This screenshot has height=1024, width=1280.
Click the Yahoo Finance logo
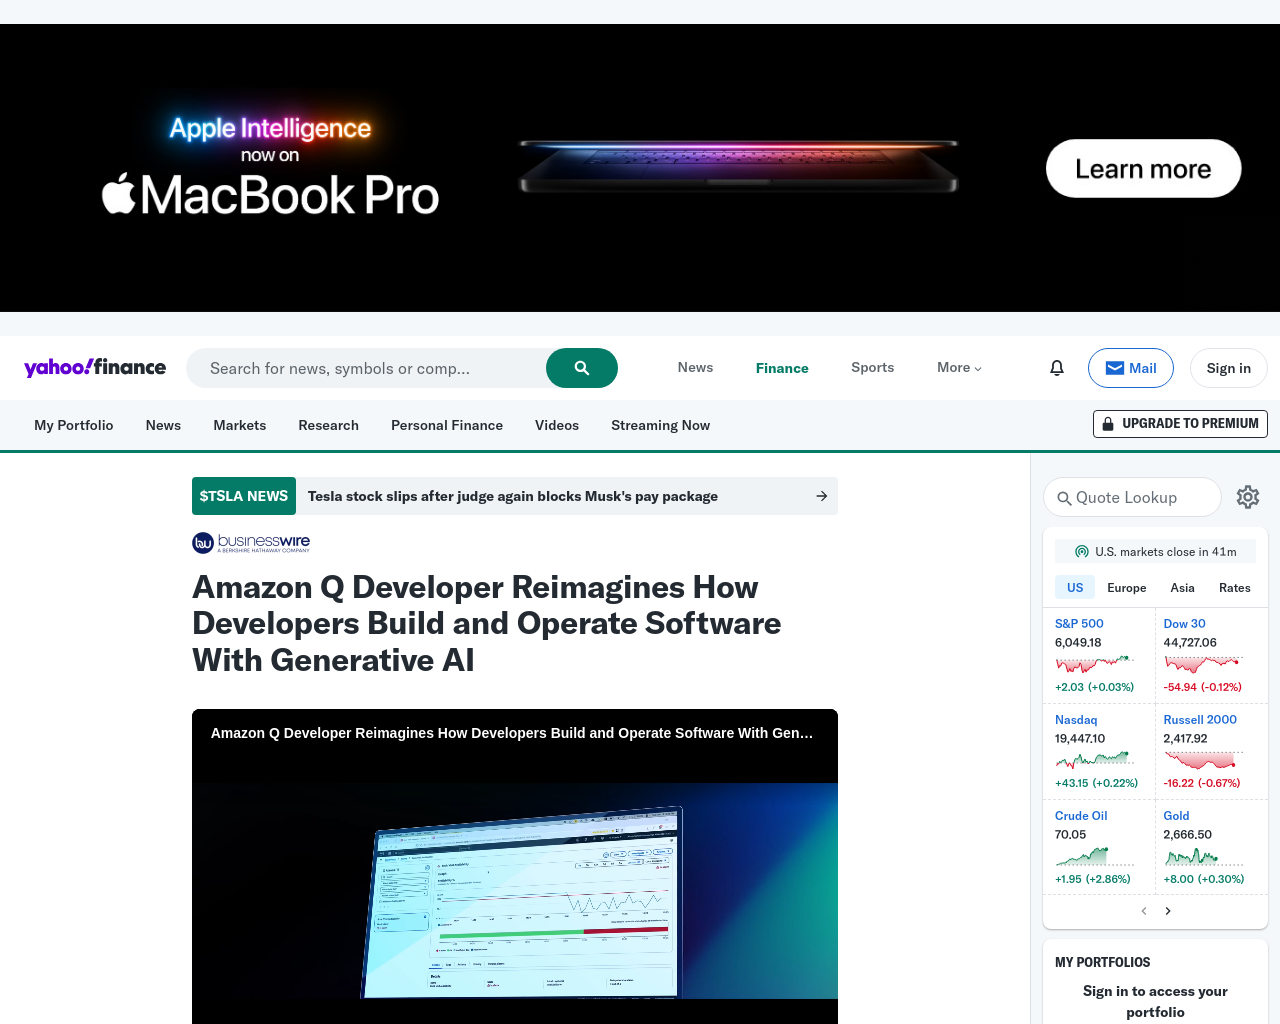[x=95, y=367]
